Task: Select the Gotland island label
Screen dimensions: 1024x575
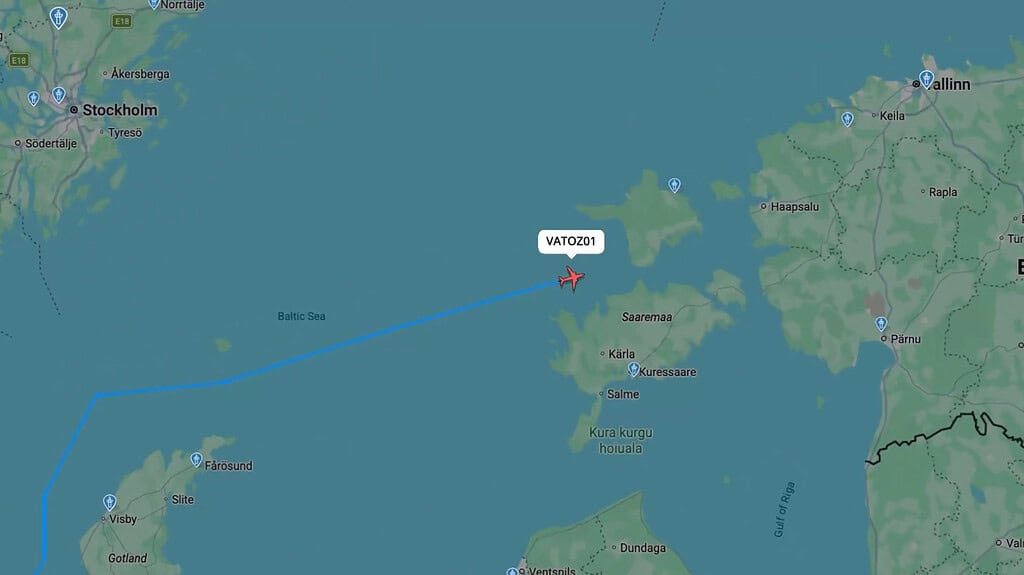Action: [127, 558]
